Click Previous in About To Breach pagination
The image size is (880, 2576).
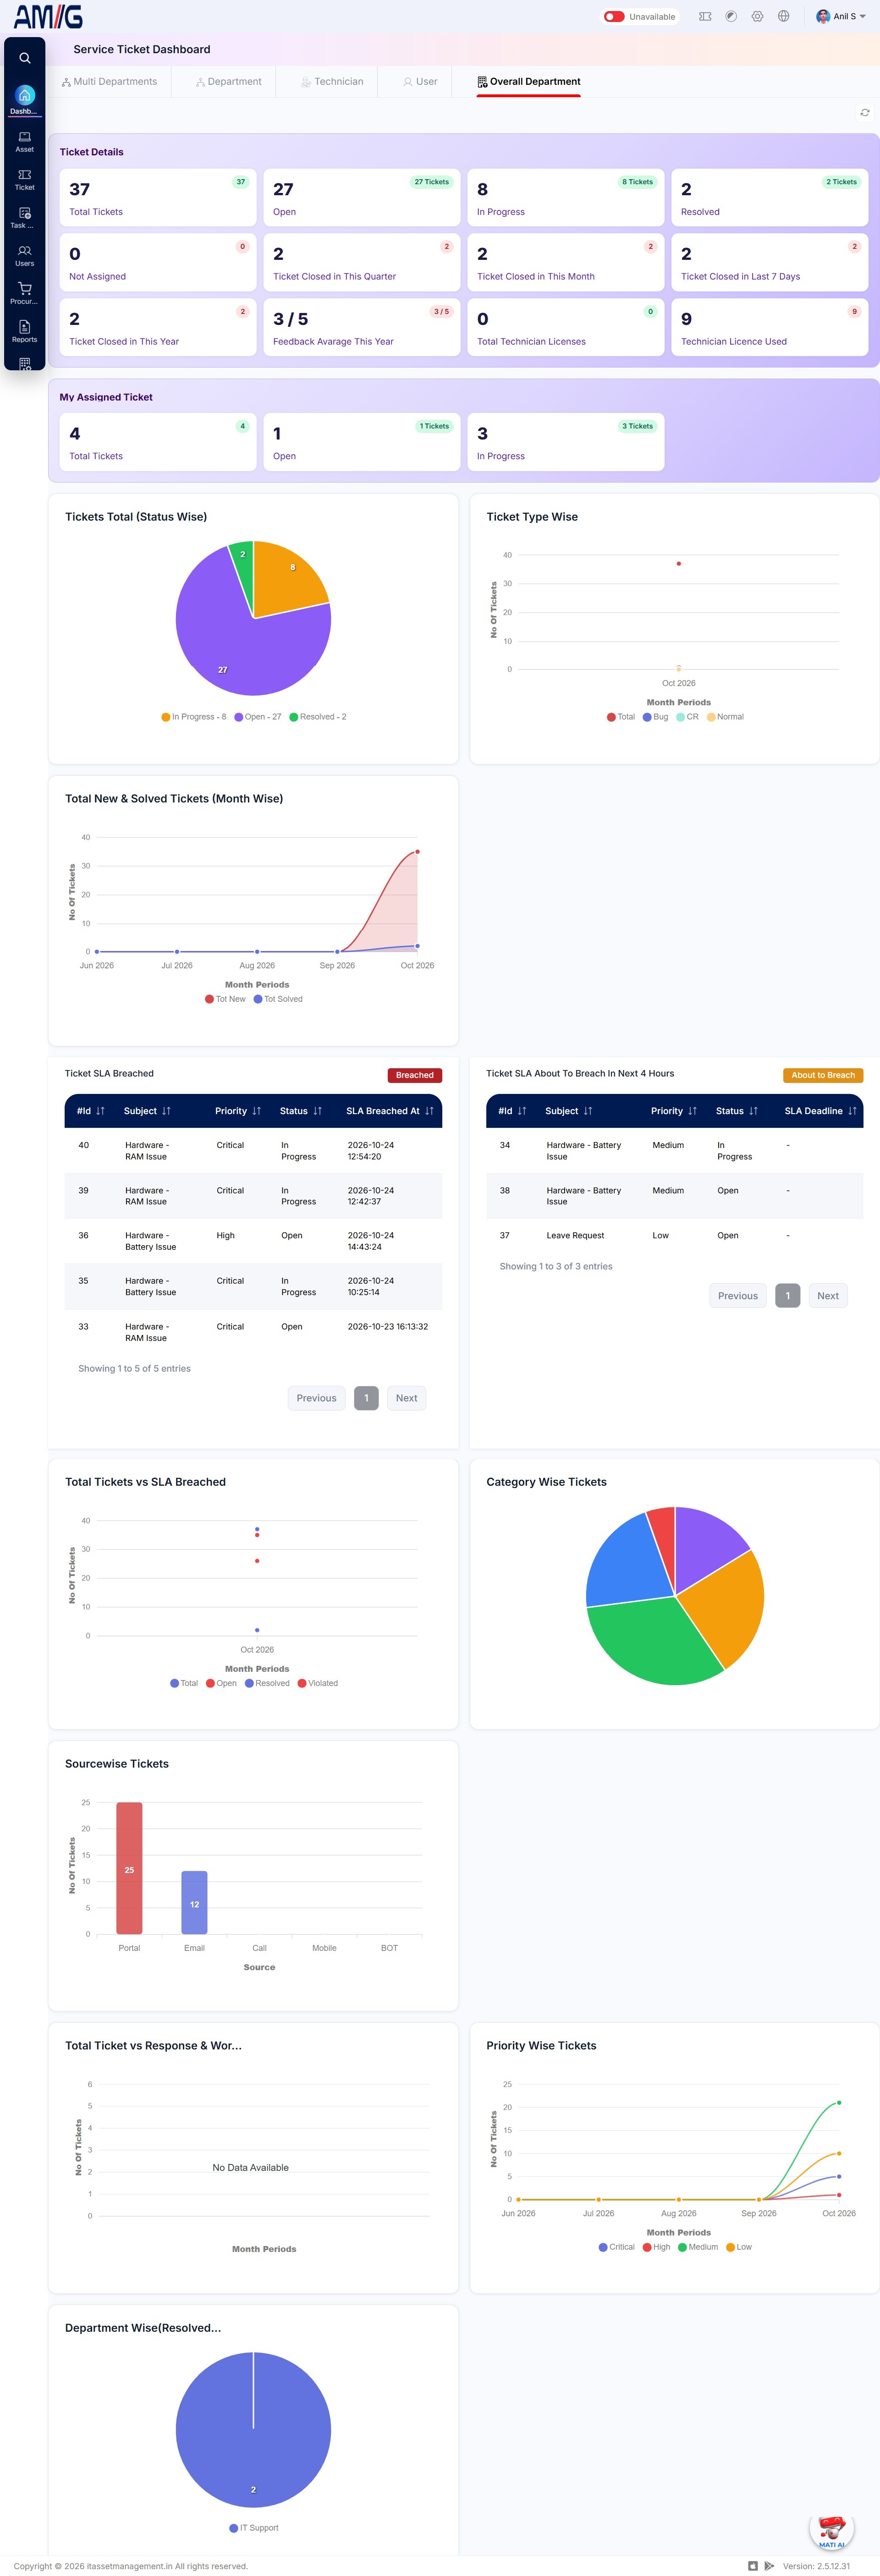(738, 1296)
